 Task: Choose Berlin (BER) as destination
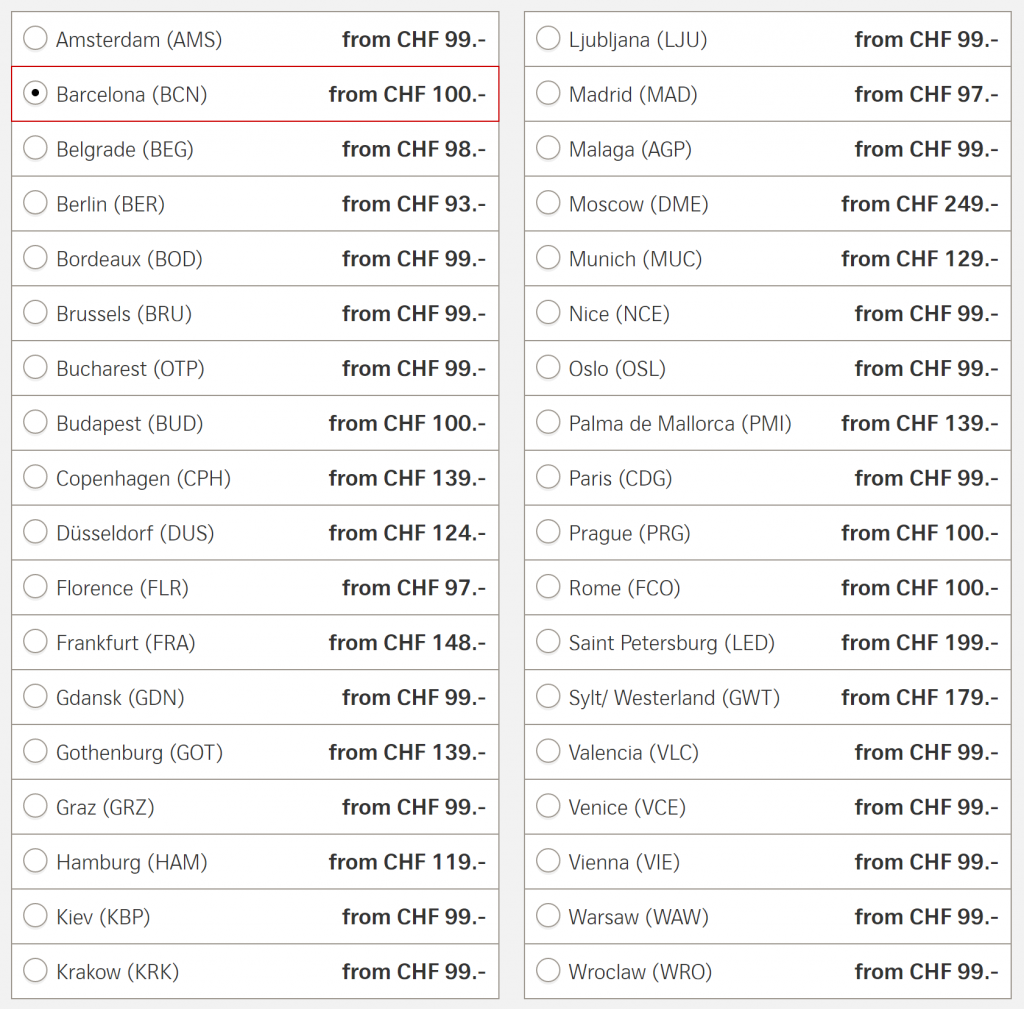35,204
